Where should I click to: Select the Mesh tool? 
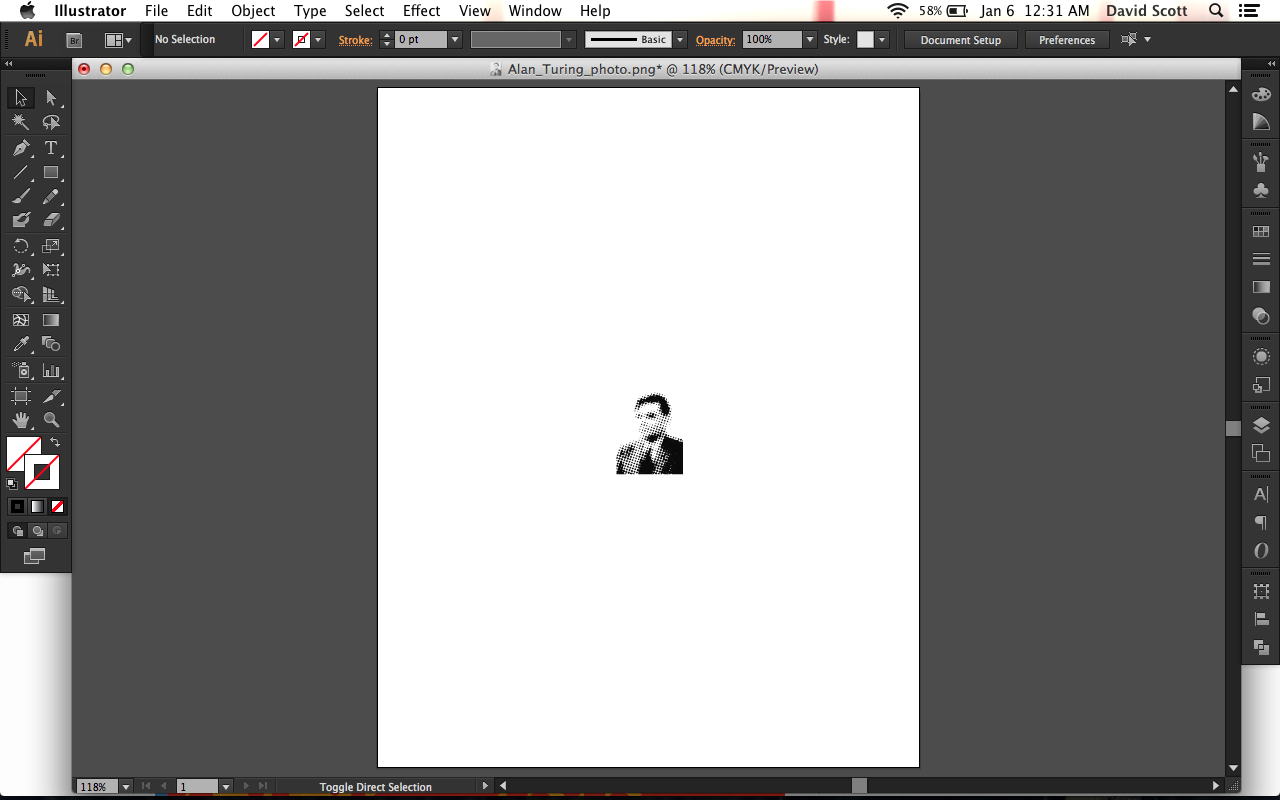[x=20, y=320]
